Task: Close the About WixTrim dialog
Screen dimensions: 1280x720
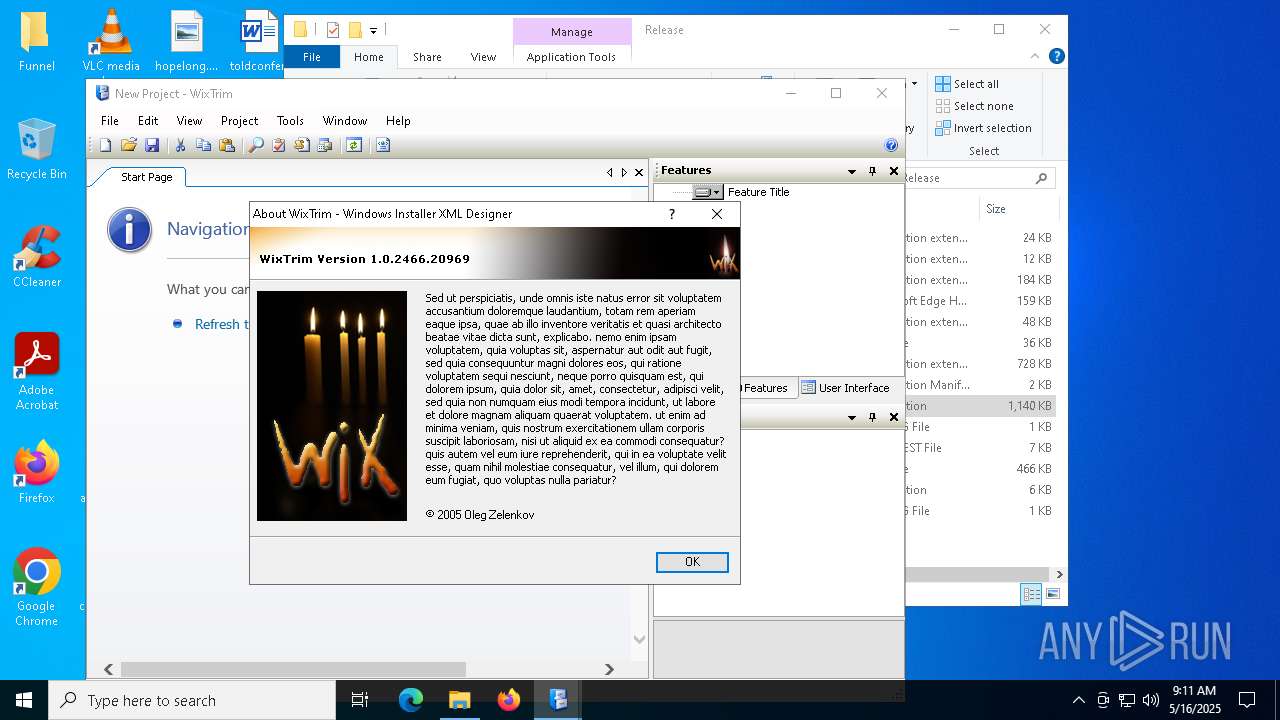Action: tap(717, 214)
